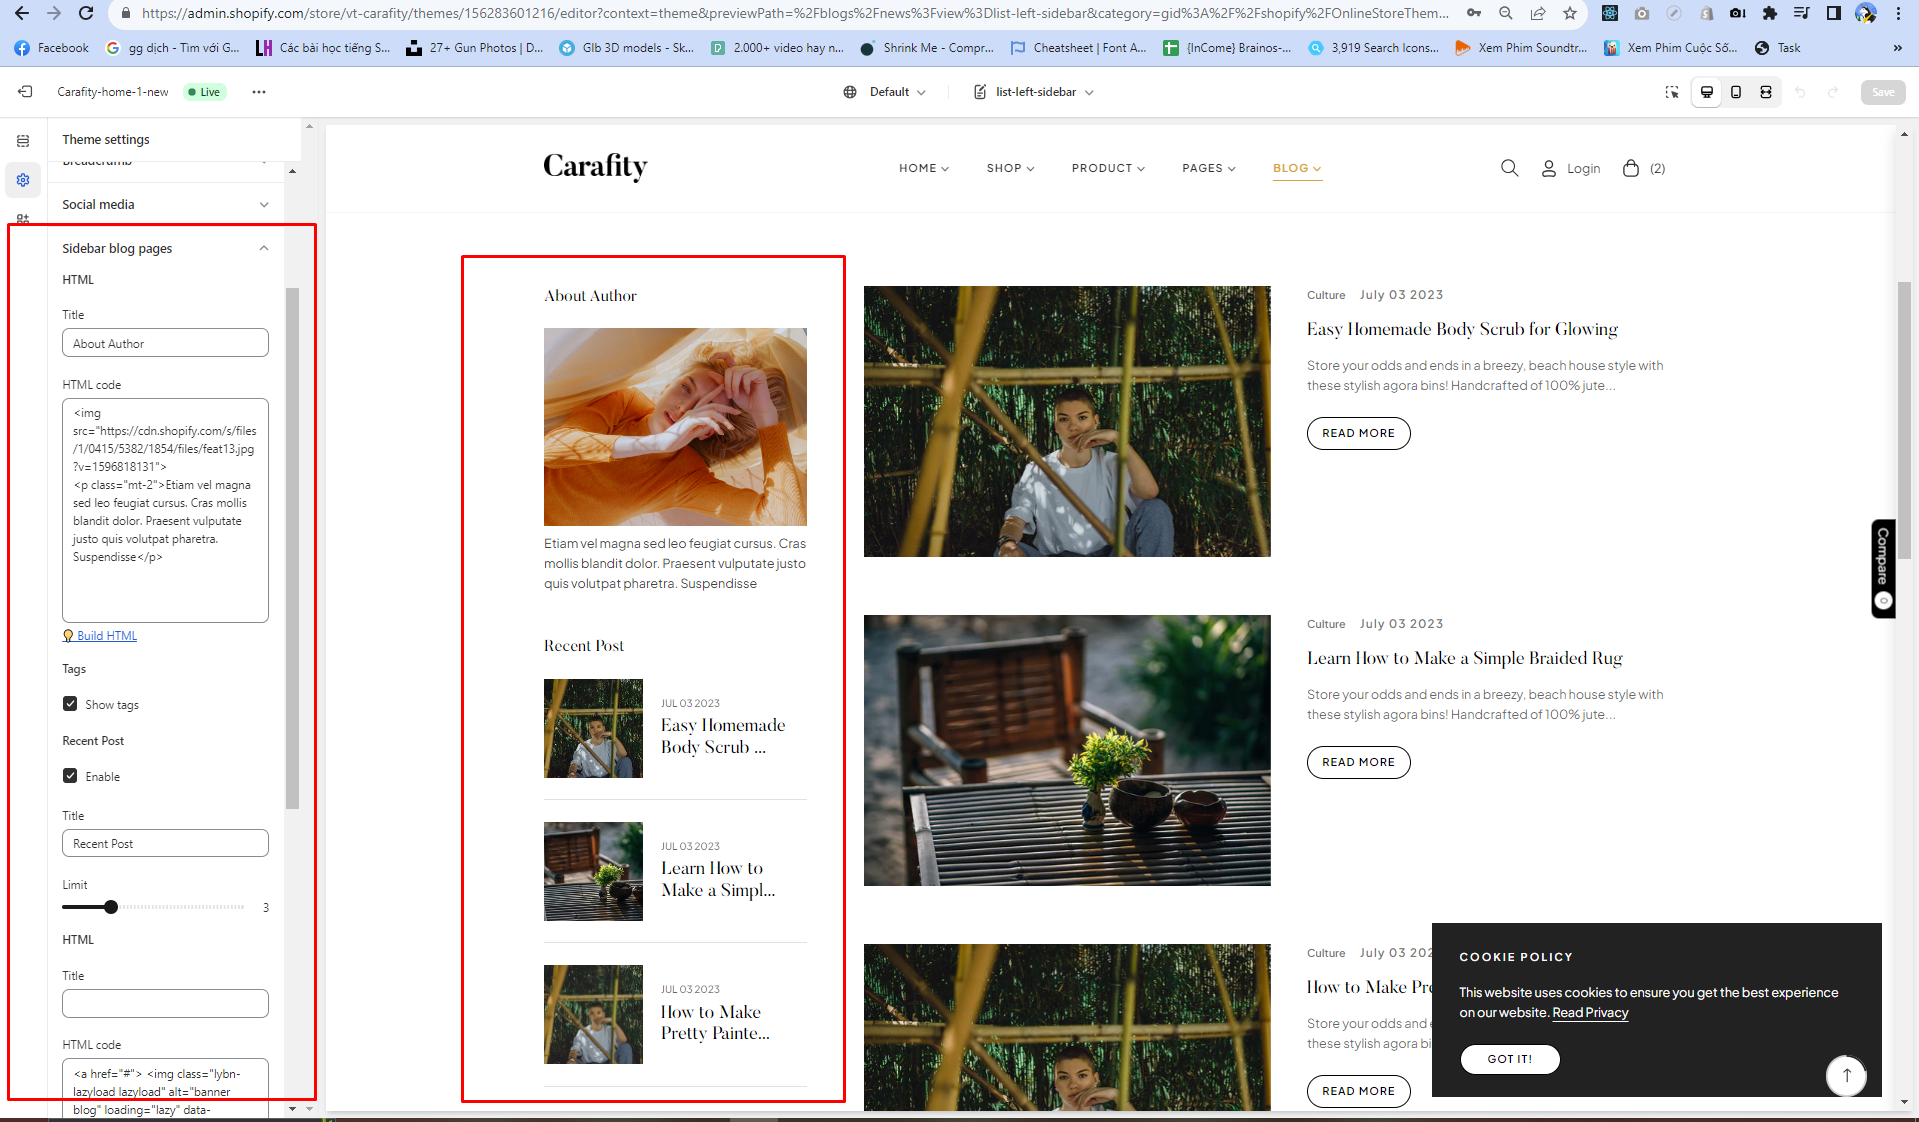Switch preview to desktop view
Viewport: 1919px width, 1122px height.
coord(1707,92)
